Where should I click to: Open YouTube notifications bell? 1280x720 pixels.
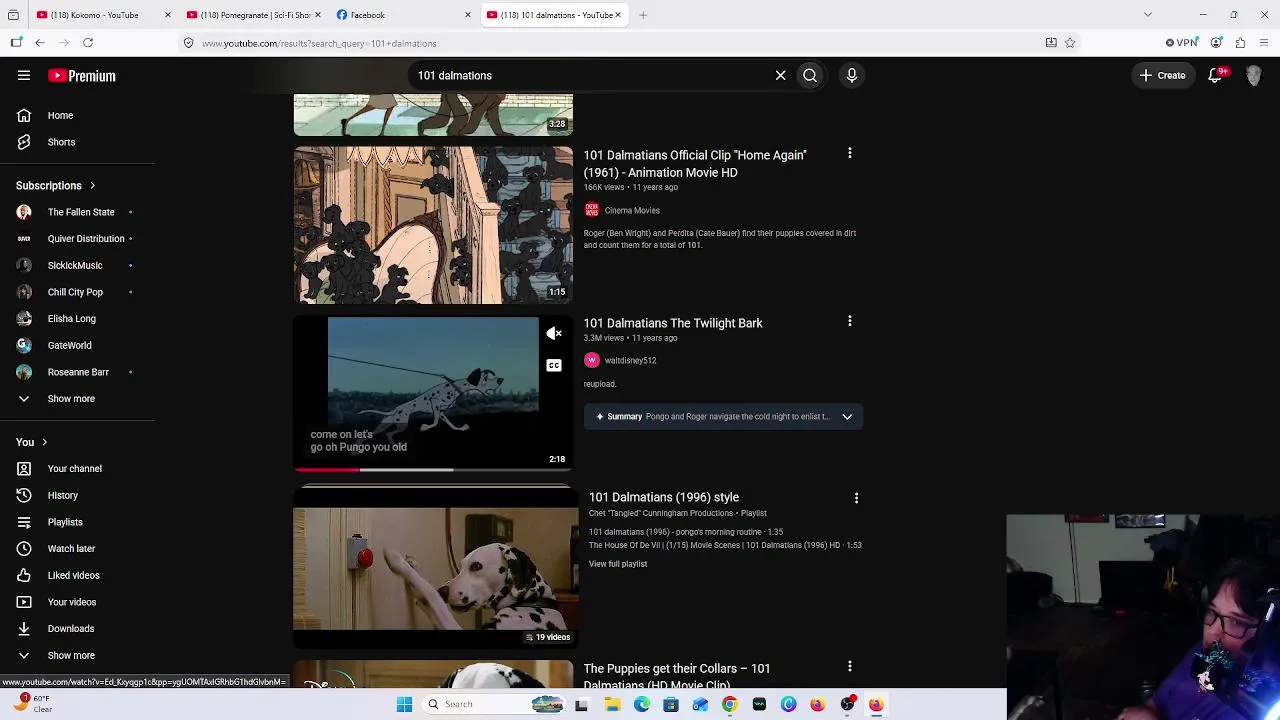1216,75
